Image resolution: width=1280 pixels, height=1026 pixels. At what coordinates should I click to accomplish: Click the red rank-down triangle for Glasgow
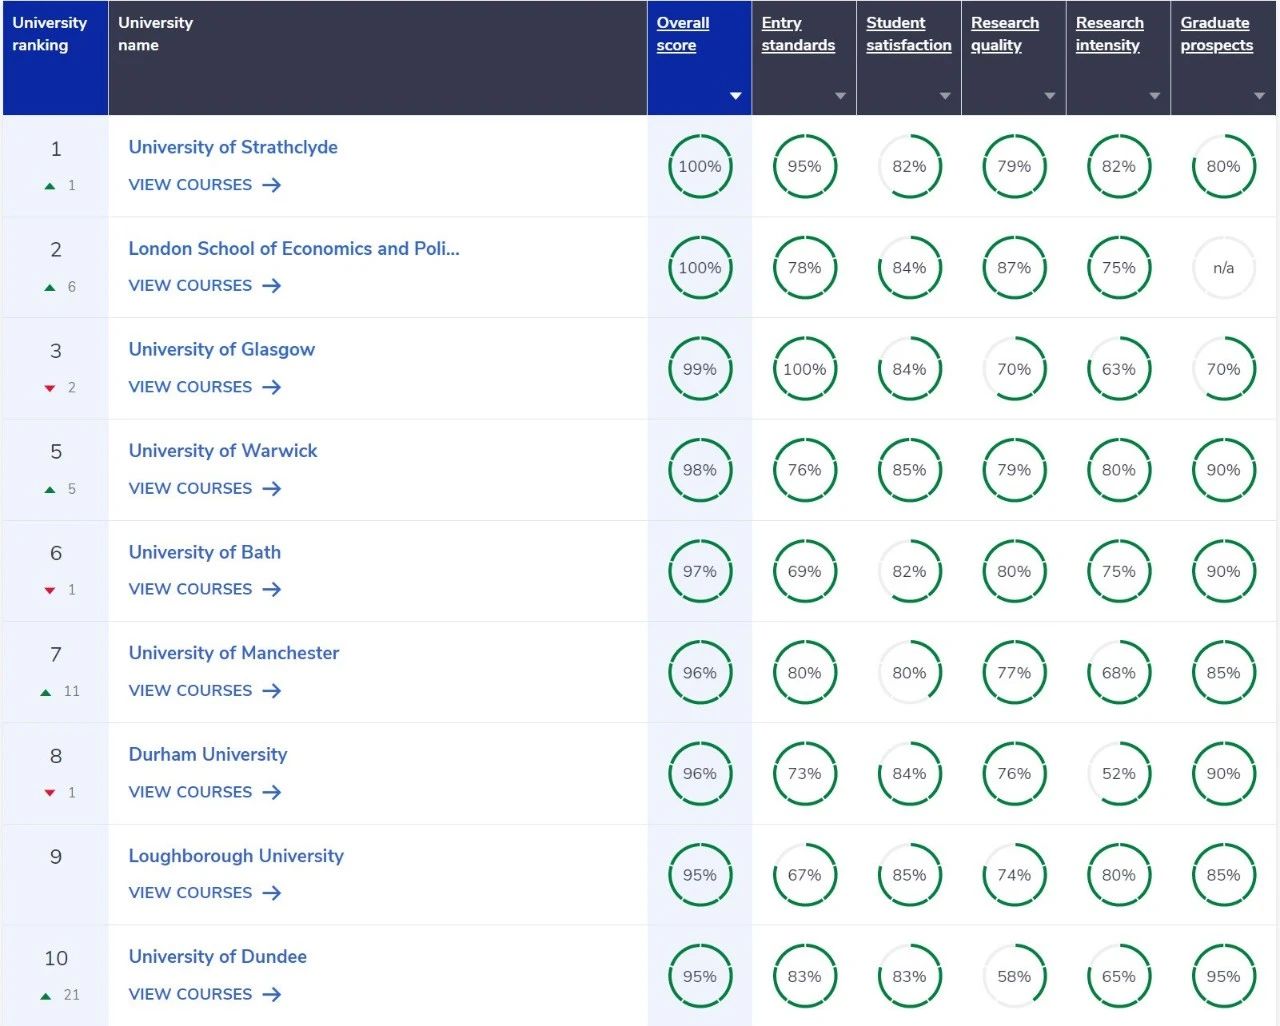tap(50, 388)
